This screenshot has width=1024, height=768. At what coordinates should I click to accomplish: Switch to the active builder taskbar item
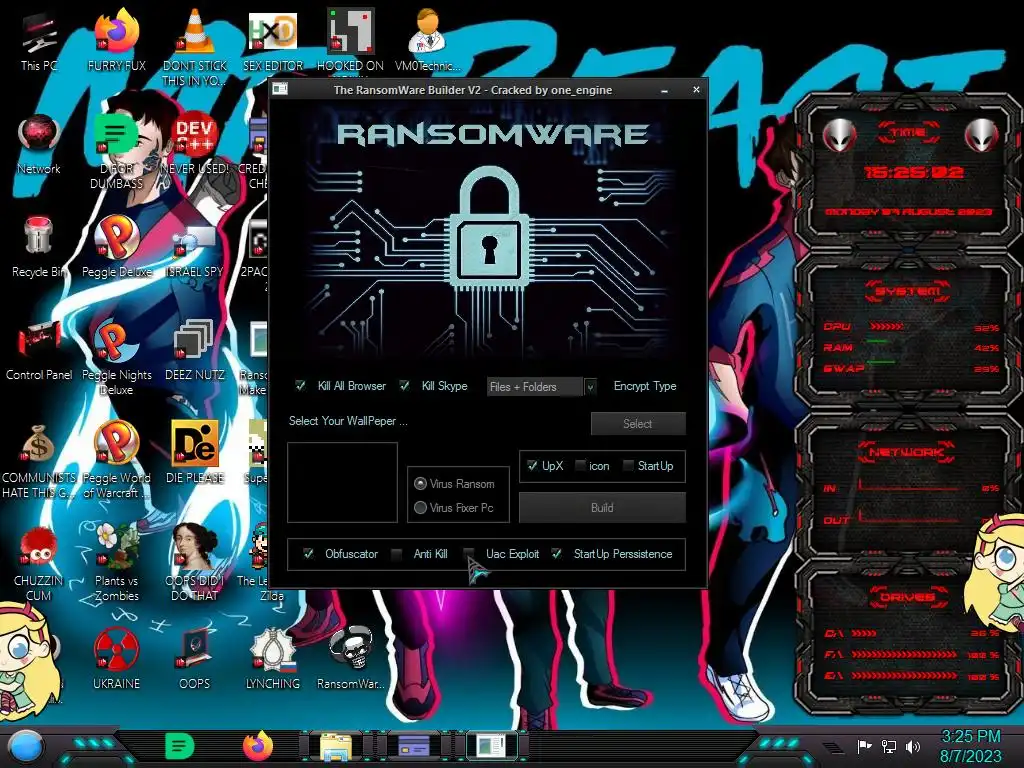click(491, 746)
